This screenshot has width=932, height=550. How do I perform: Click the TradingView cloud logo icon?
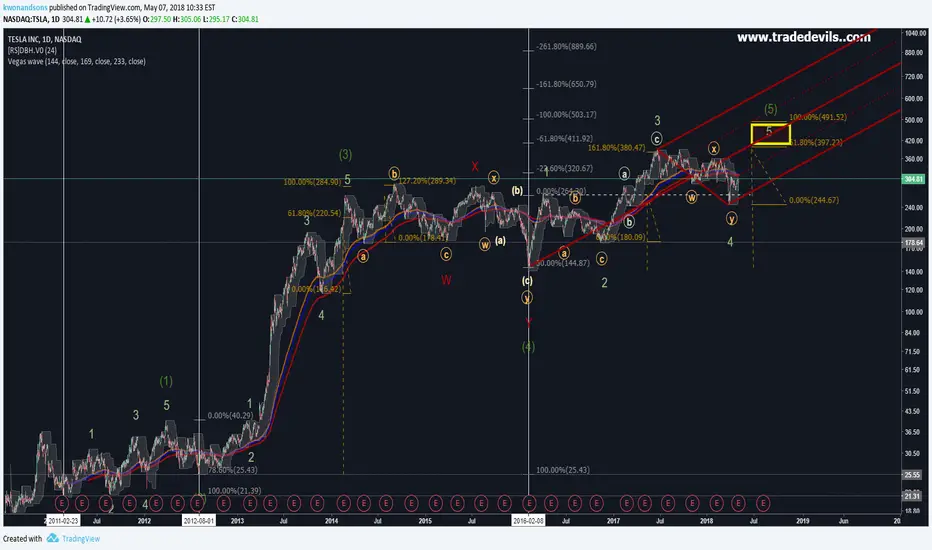(x=53, y=538)
